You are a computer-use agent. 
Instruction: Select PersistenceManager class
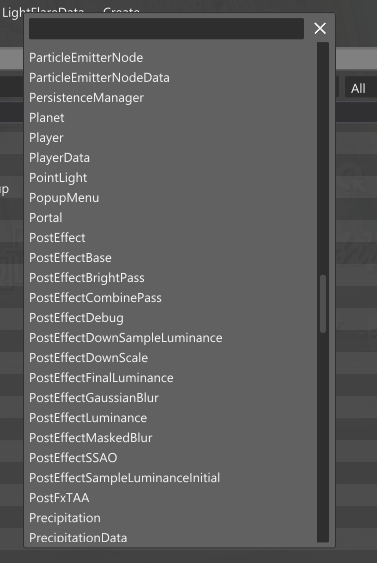[x=87, y=98]
